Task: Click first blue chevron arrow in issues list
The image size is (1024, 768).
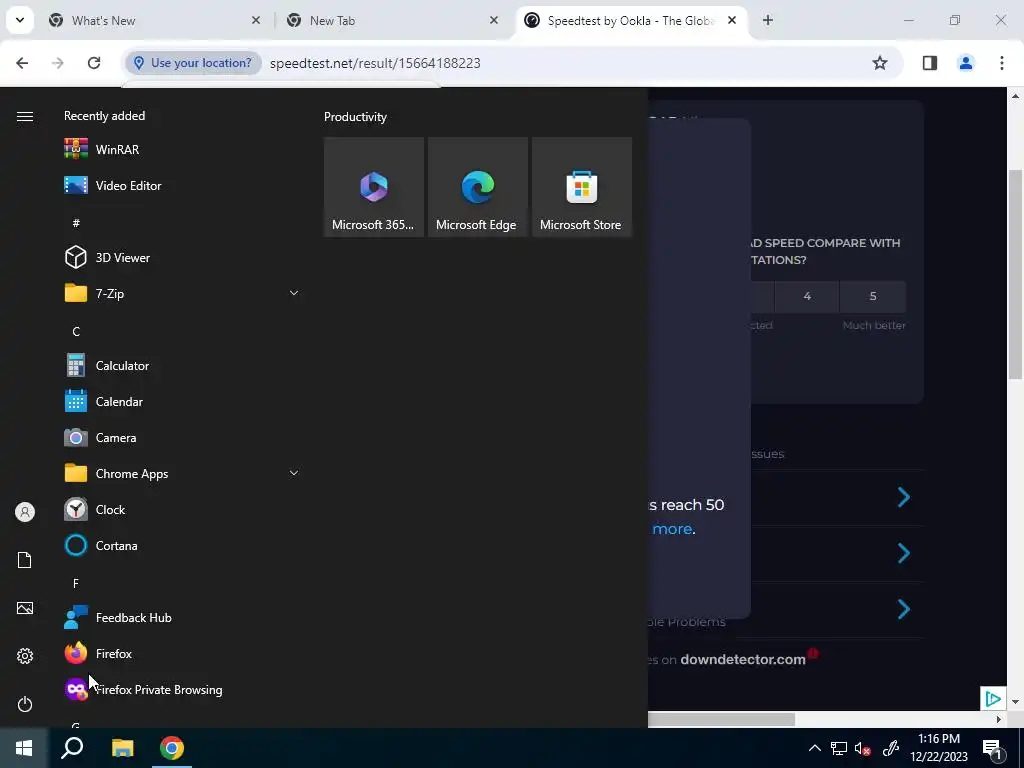Action: click(904, 498)
